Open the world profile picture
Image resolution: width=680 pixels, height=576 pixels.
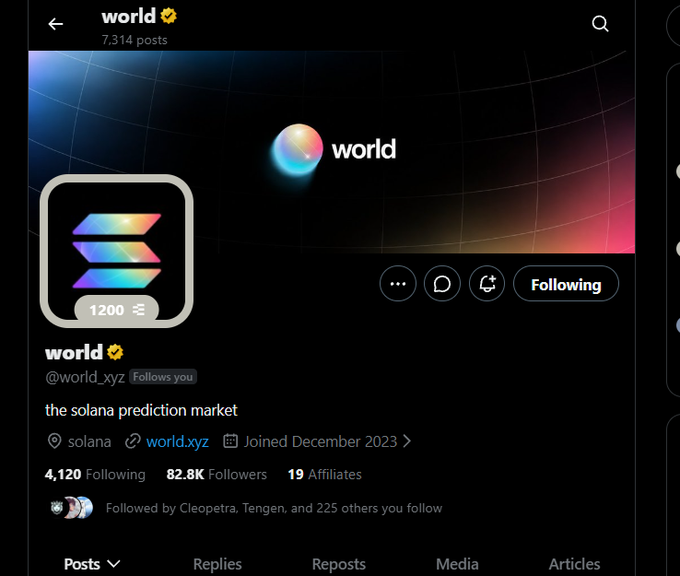click(x=117, y=251)
